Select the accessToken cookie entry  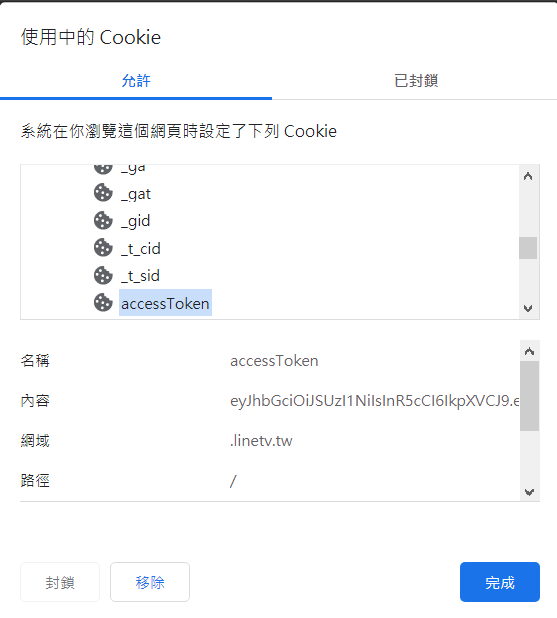click(x=165, y=303)
